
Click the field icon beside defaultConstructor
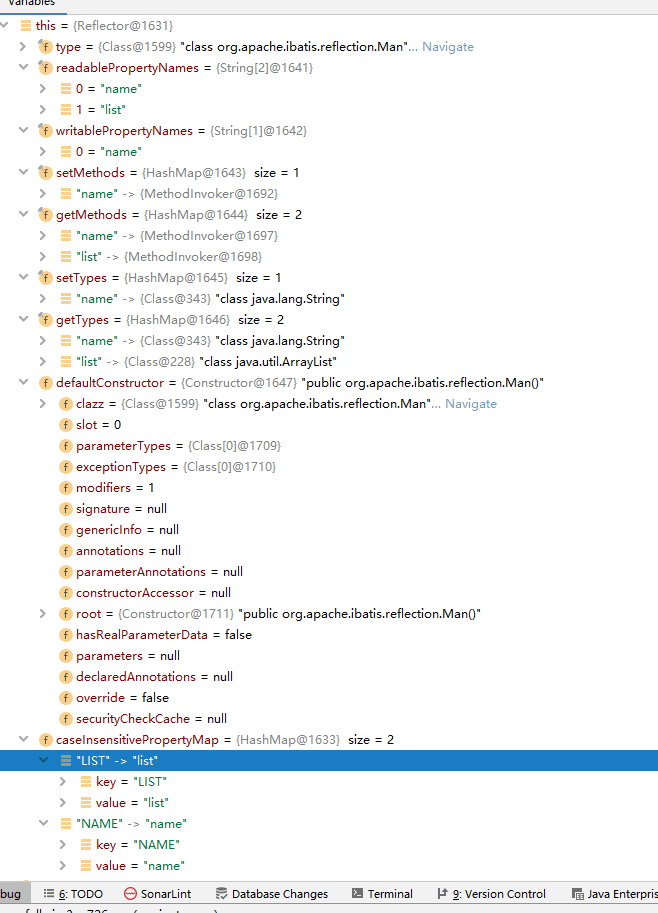coord(45,383)
